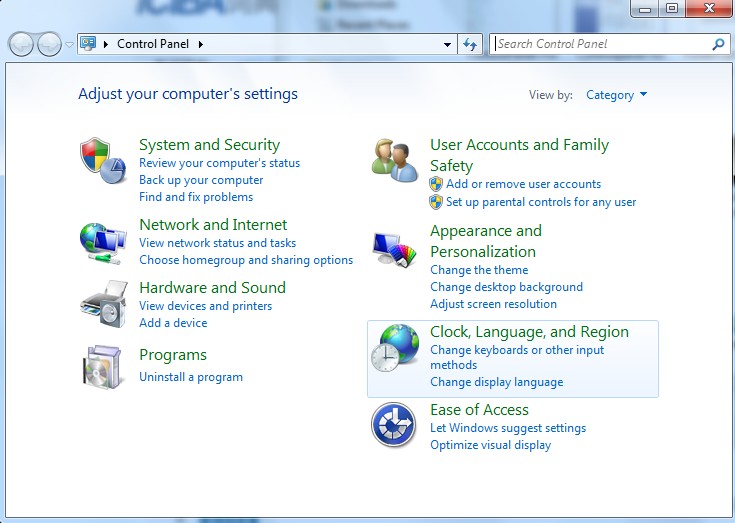Click View devices and printers

205,306
